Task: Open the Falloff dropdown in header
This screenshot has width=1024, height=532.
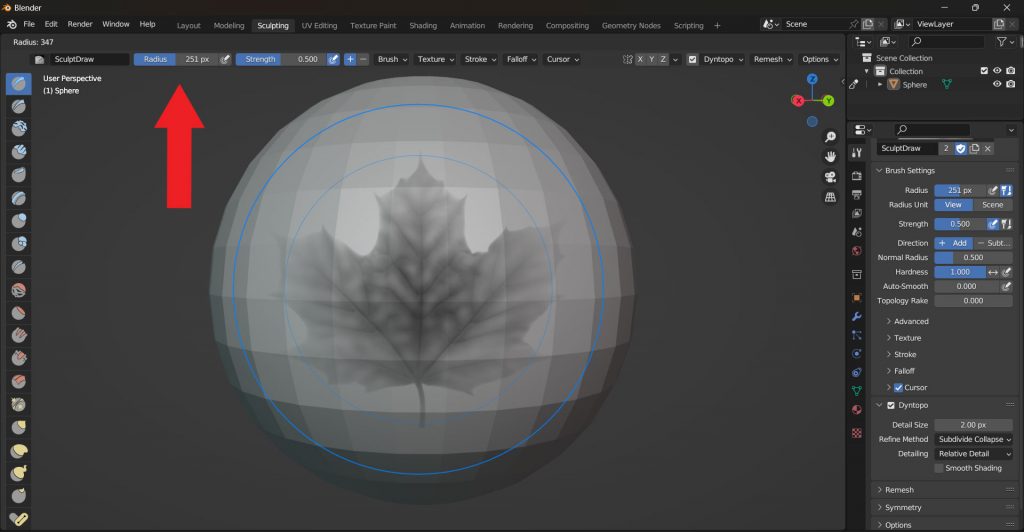Action: point(521,59)
